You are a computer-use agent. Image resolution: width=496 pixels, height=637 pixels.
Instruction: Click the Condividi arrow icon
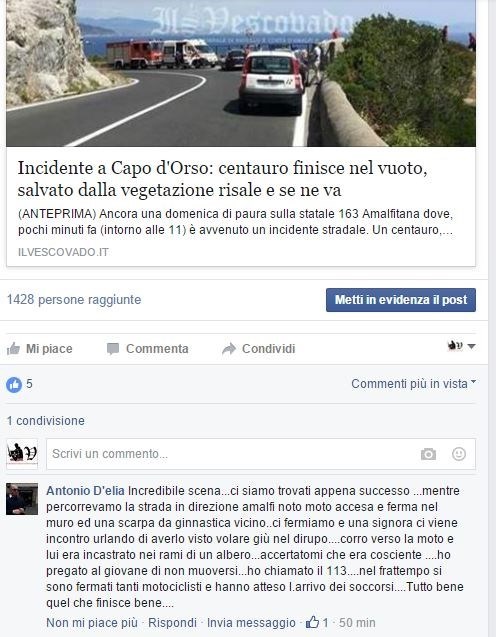point(229,349)
